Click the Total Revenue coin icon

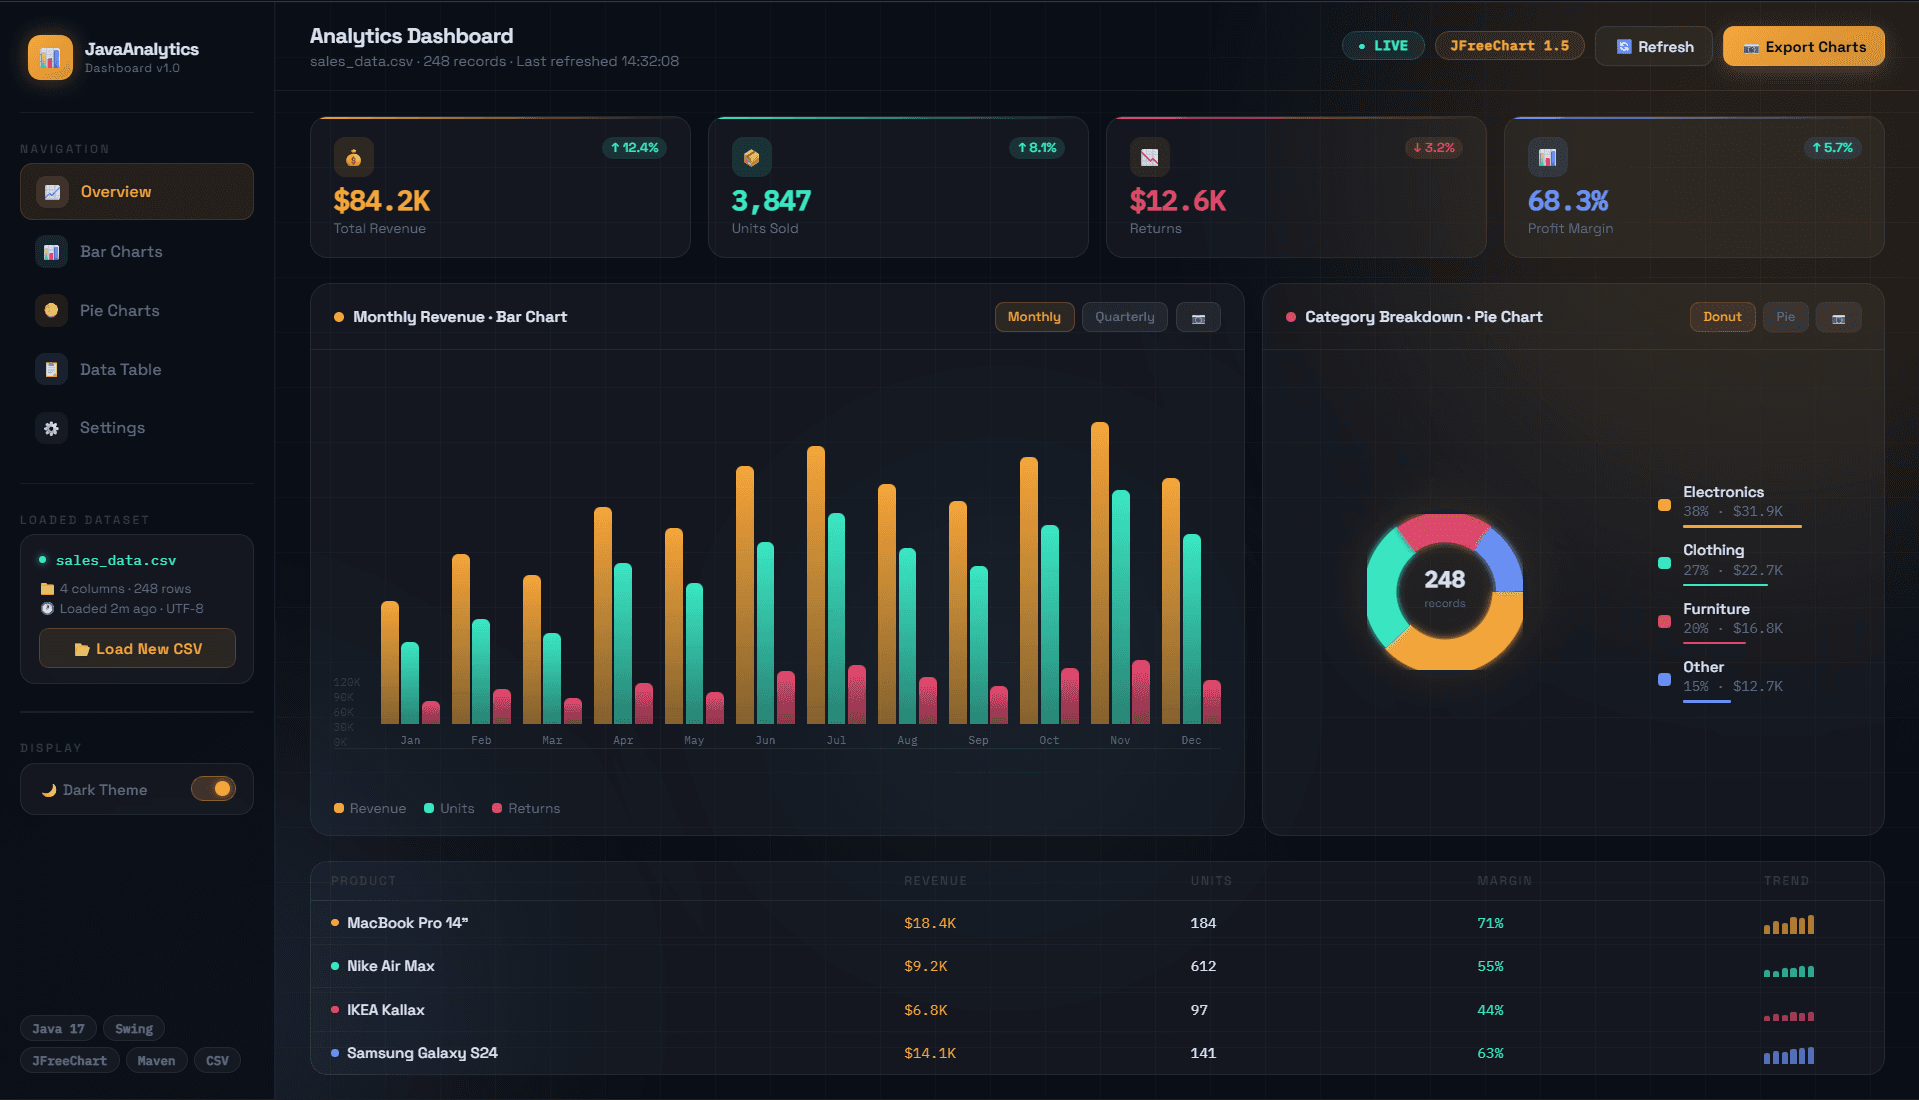point(352,157)
